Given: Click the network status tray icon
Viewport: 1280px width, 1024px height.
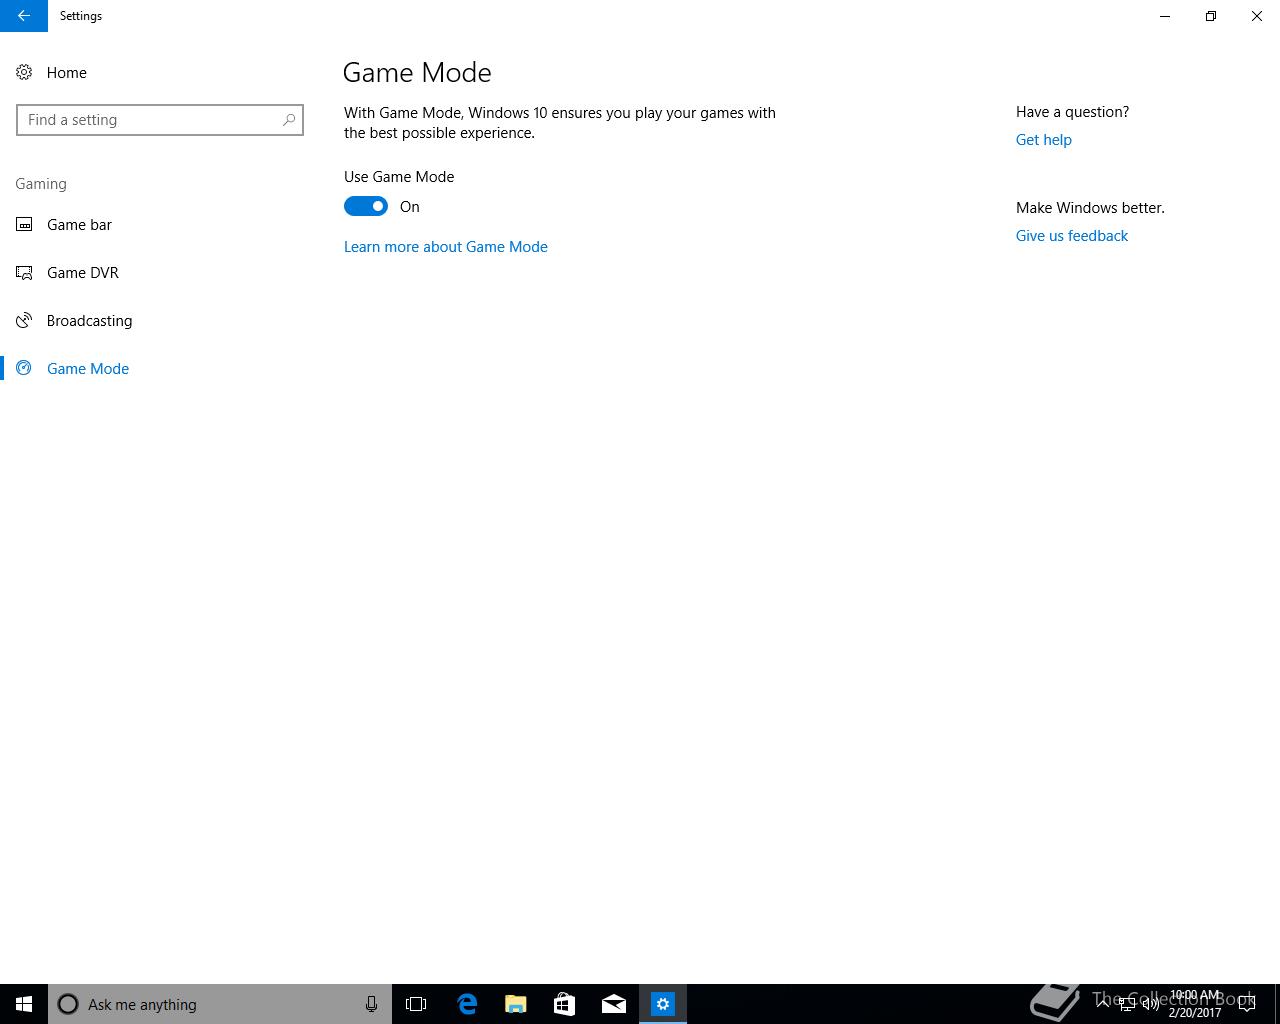Looking at the screenshot, I should click(1127, 1004).
